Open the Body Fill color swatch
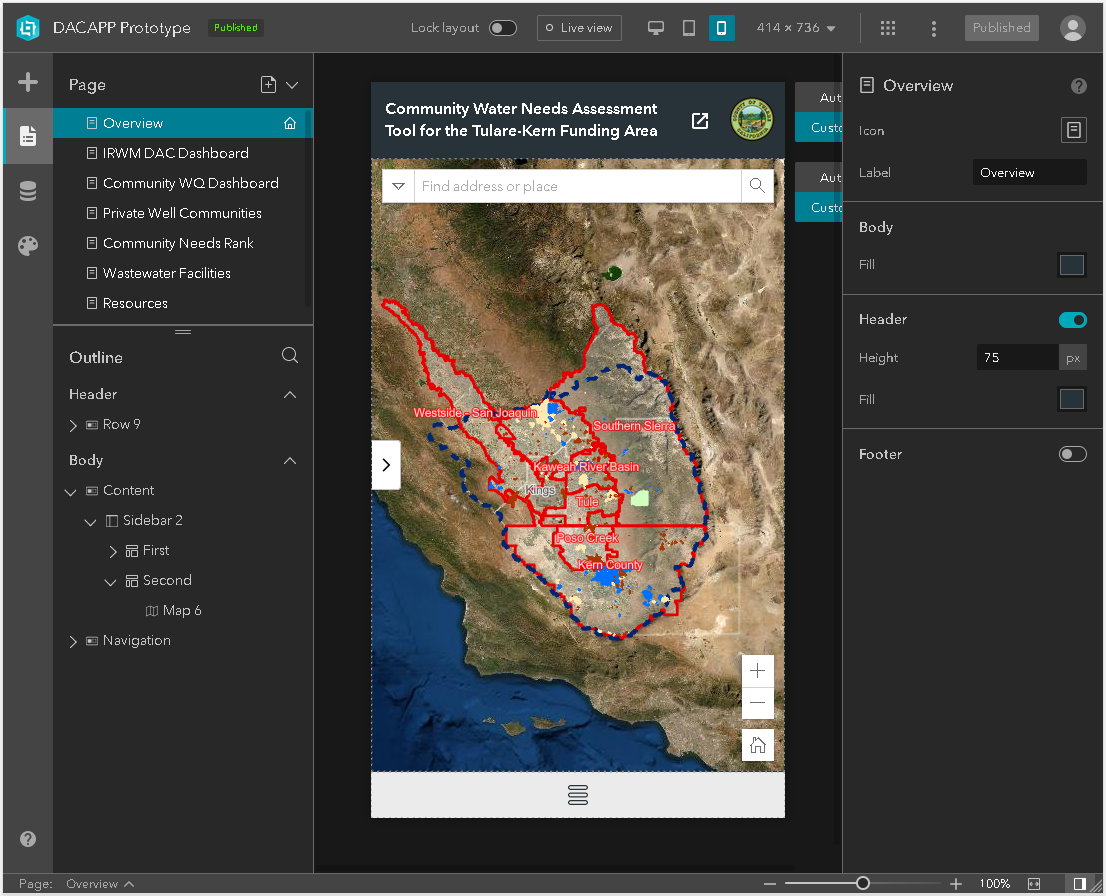Image resolution: width=1106 pixels, height=896 pixels. tap(1072, 265)
